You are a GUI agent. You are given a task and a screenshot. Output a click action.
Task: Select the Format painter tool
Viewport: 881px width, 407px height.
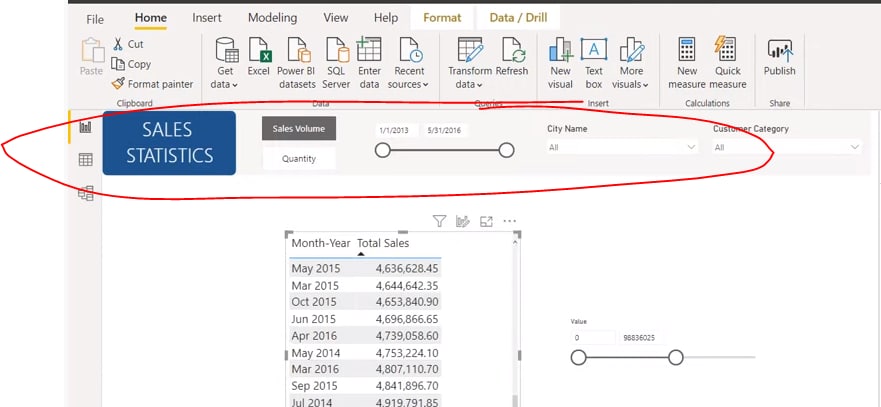click(152, 84)
